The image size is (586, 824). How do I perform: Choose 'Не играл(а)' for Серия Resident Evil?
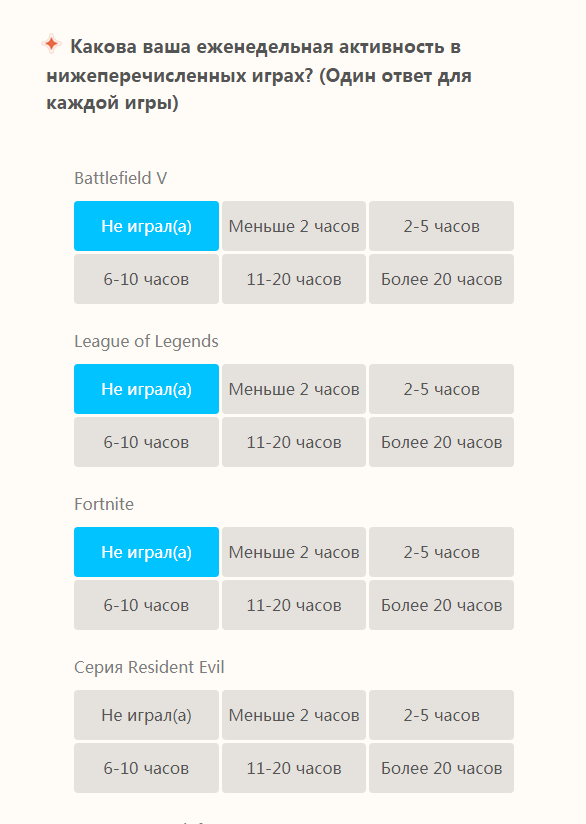click(x=146, y=715)
